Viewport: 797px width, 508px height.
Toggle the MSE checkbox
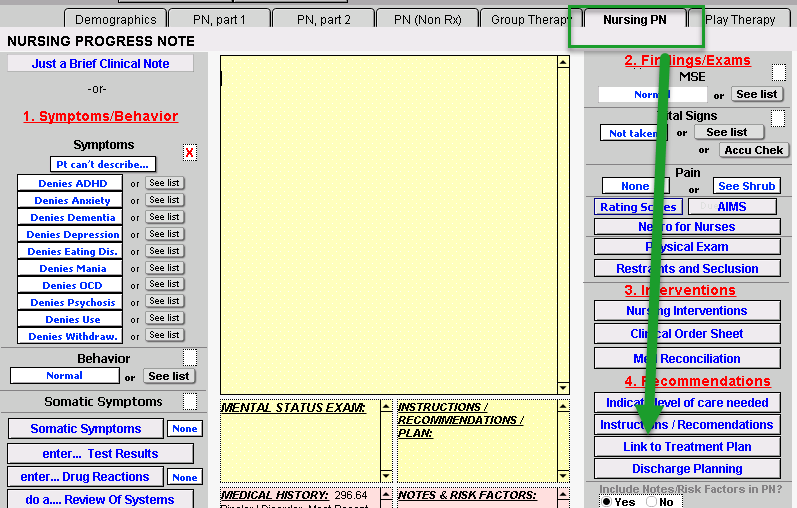pos(778,73)
